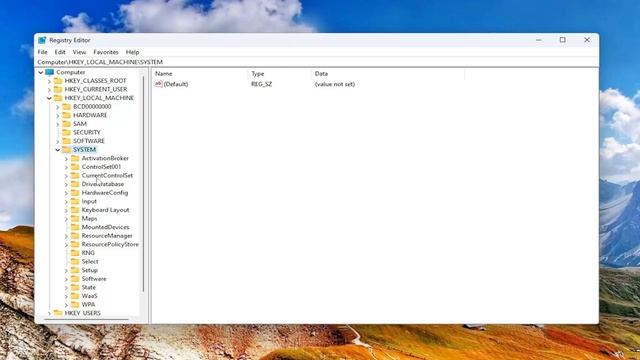Click the tree pane horizontal scrollbar
Viewport: 640px width, 360px height.
tap(87, 319)
